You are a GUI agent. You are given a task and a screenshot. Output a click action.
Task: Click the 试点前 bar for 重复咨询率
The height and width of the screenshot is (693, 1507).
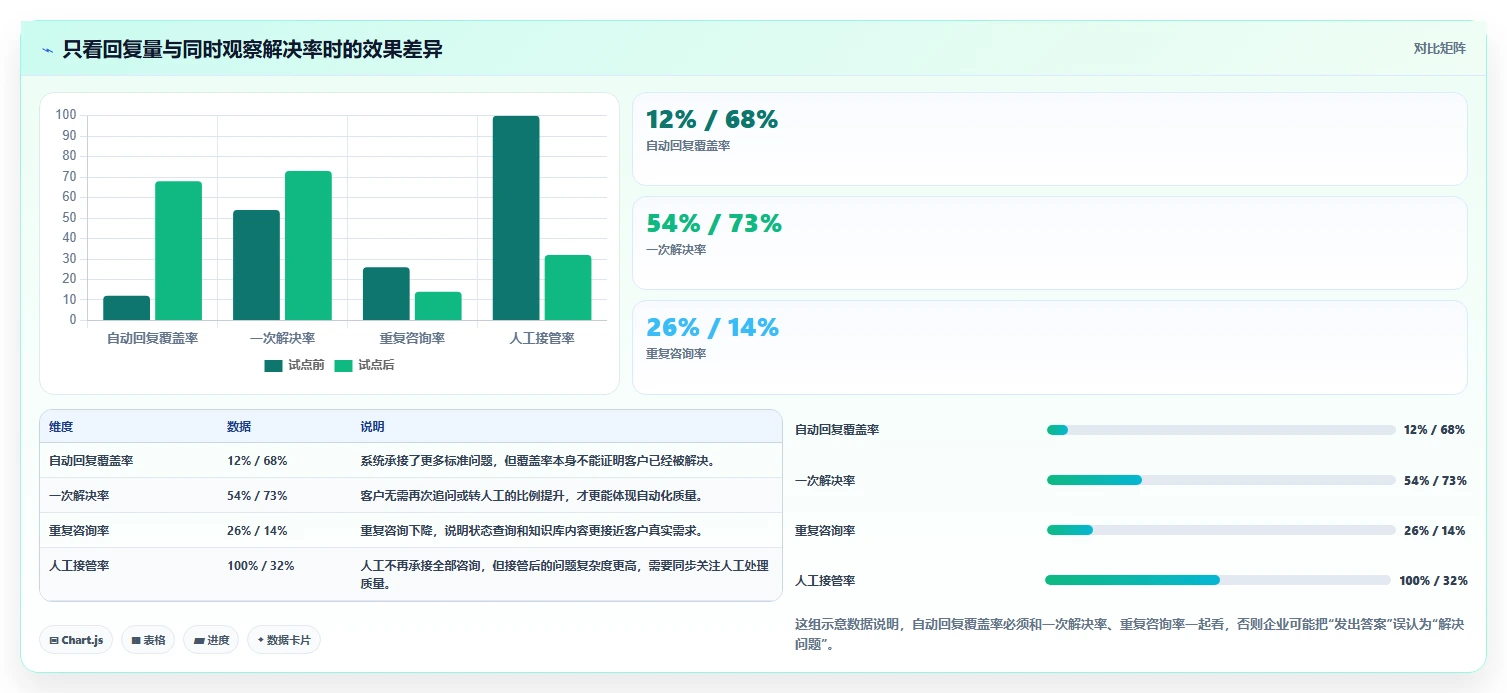[x=386, y=293]
